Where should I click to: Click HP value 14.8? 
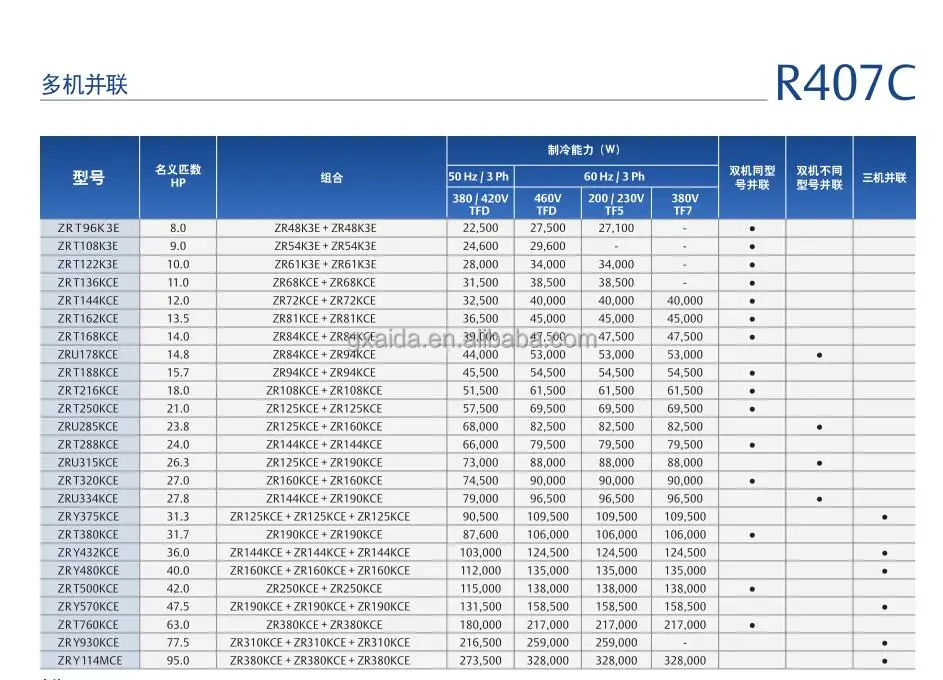[178, 354]
